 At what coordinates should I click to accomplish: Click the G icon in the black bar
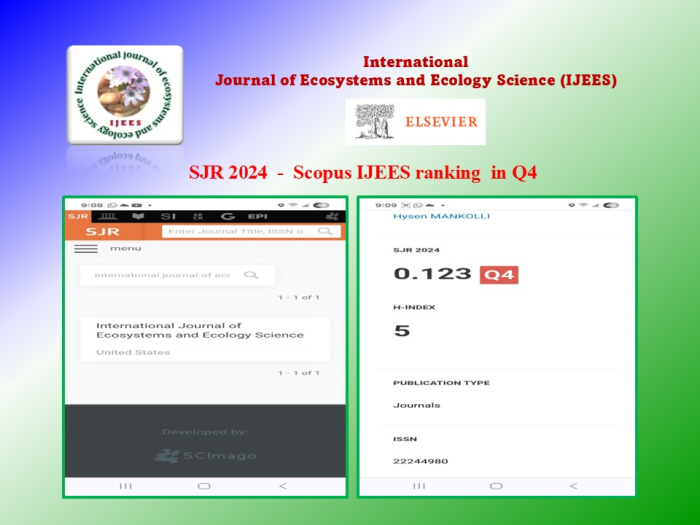pyautogui.click(x=227, y=216)
